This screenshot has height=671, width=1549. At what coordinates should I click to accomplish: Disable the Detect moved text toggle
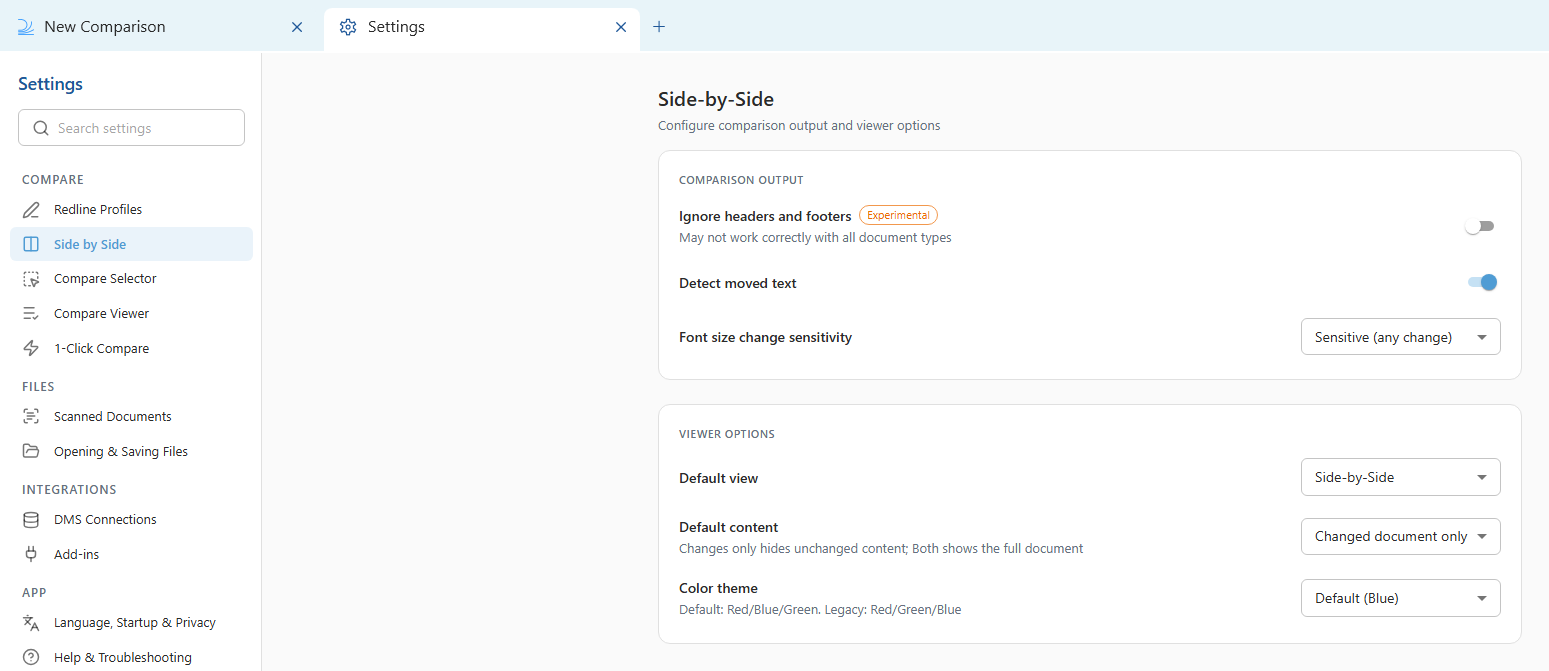point(1482,283)
